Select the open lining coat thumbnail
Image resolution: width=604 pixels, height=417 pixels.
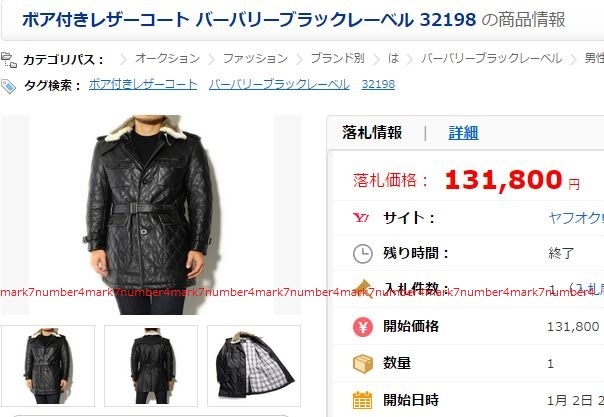[x=254, y=366]
